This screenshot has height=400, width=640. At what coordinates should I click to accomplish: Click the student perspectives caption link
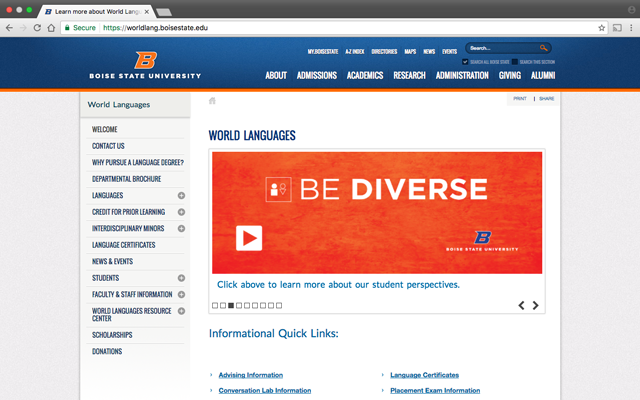tap(338, 285)
